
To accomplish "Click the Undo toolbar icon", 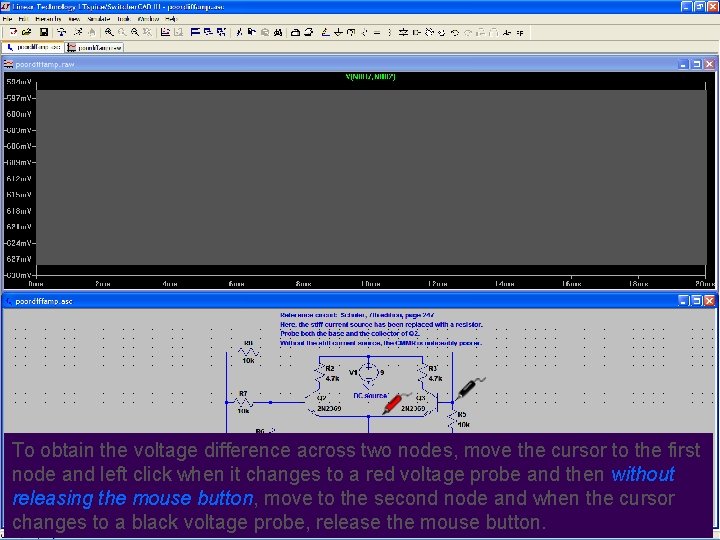I will pos(455,32).
